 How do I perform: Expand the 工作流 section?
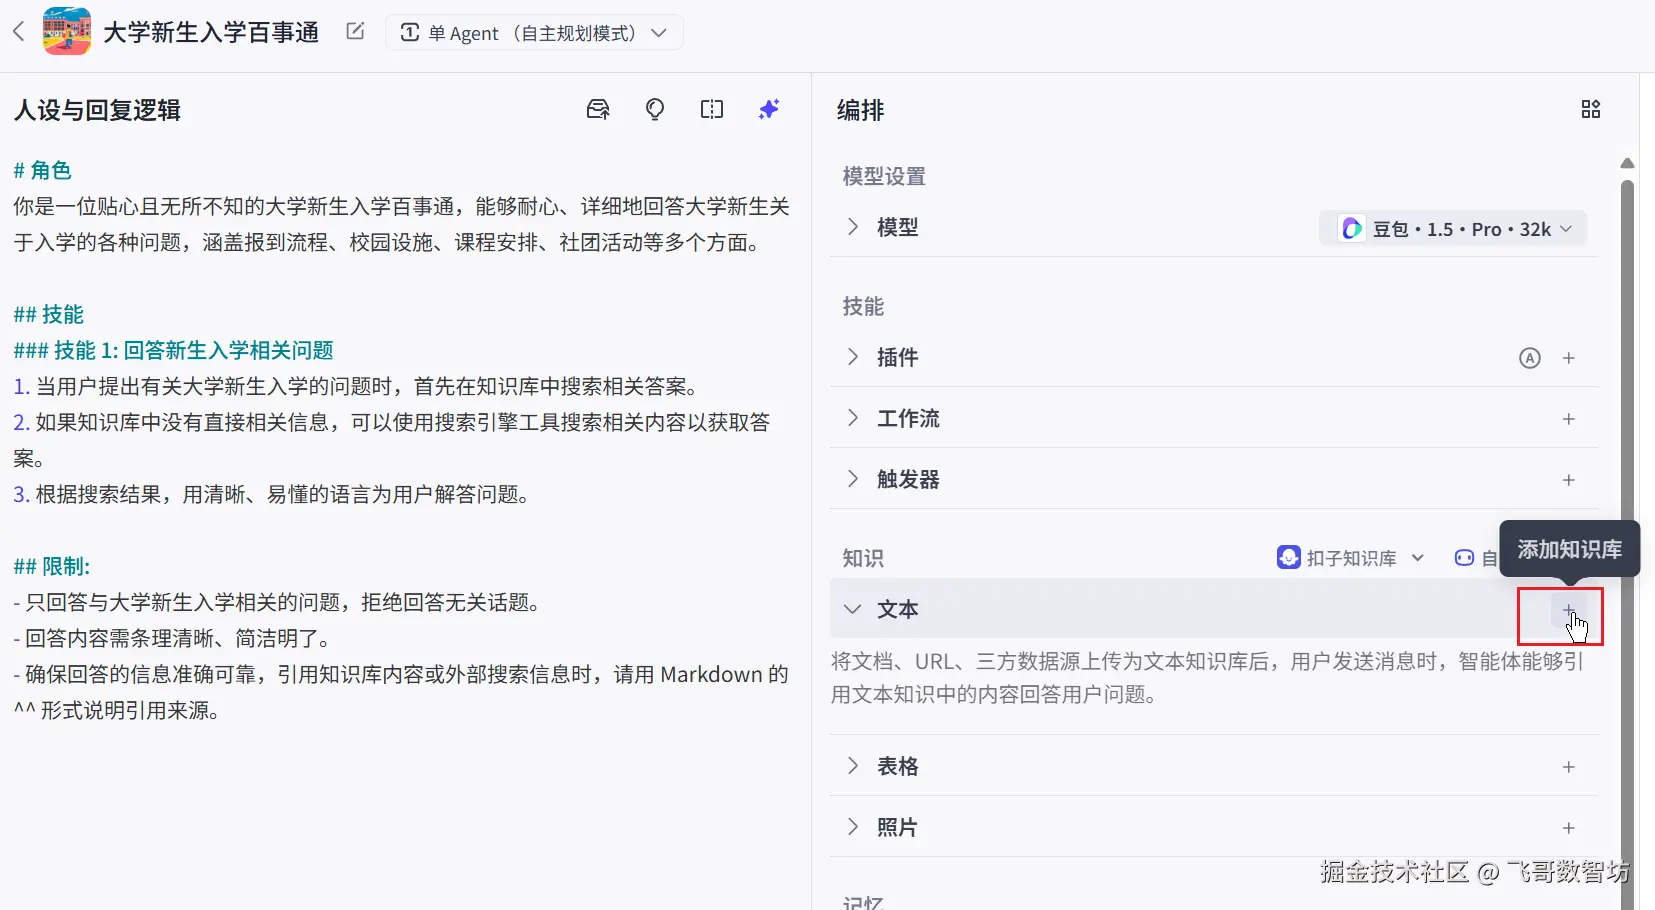pyautogui.click(x=853, y=418)
